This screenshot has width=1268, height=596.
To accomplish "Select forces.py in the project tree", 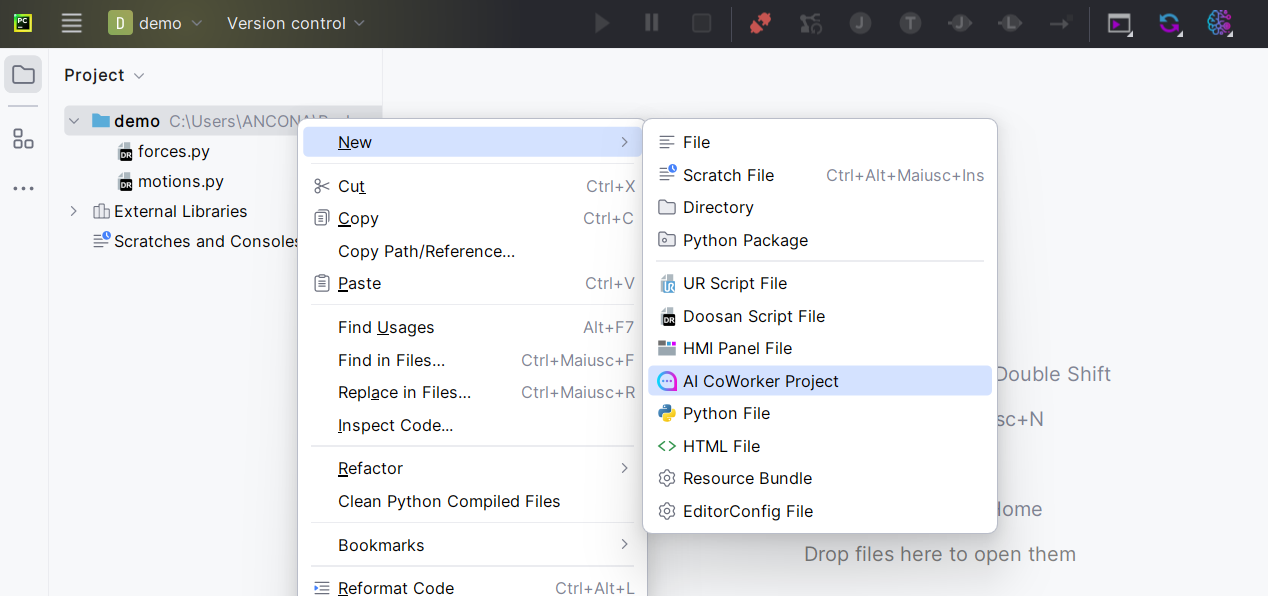I will pos(173,152).
